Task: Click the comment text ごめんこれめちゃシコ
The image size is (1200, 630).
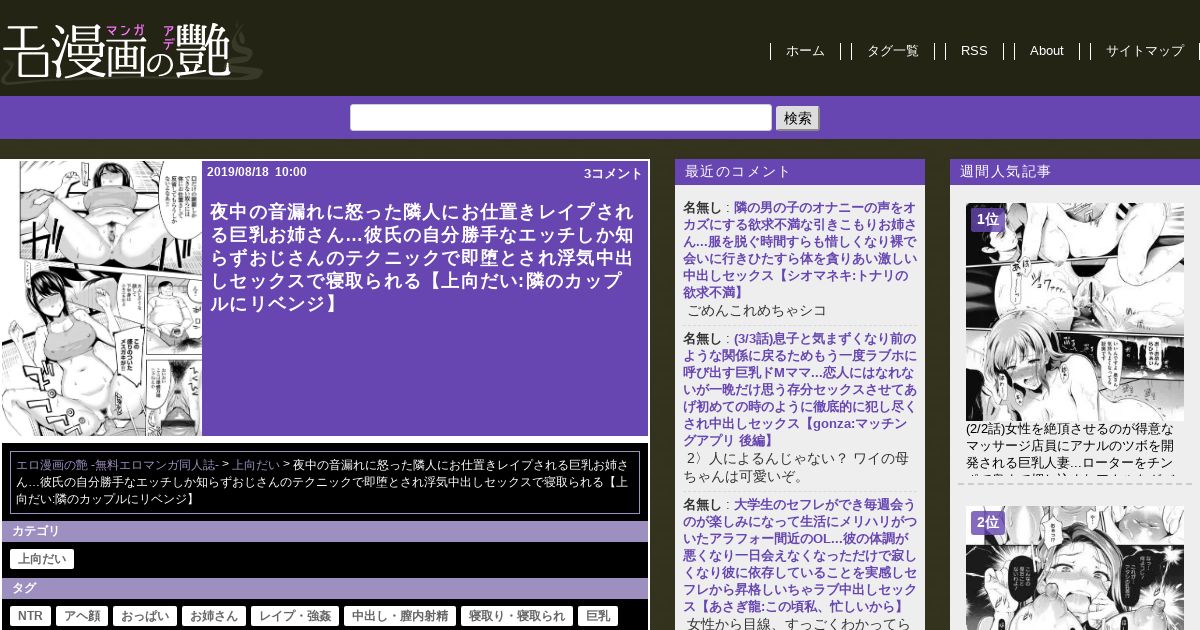Action: [x=757, y=310]
